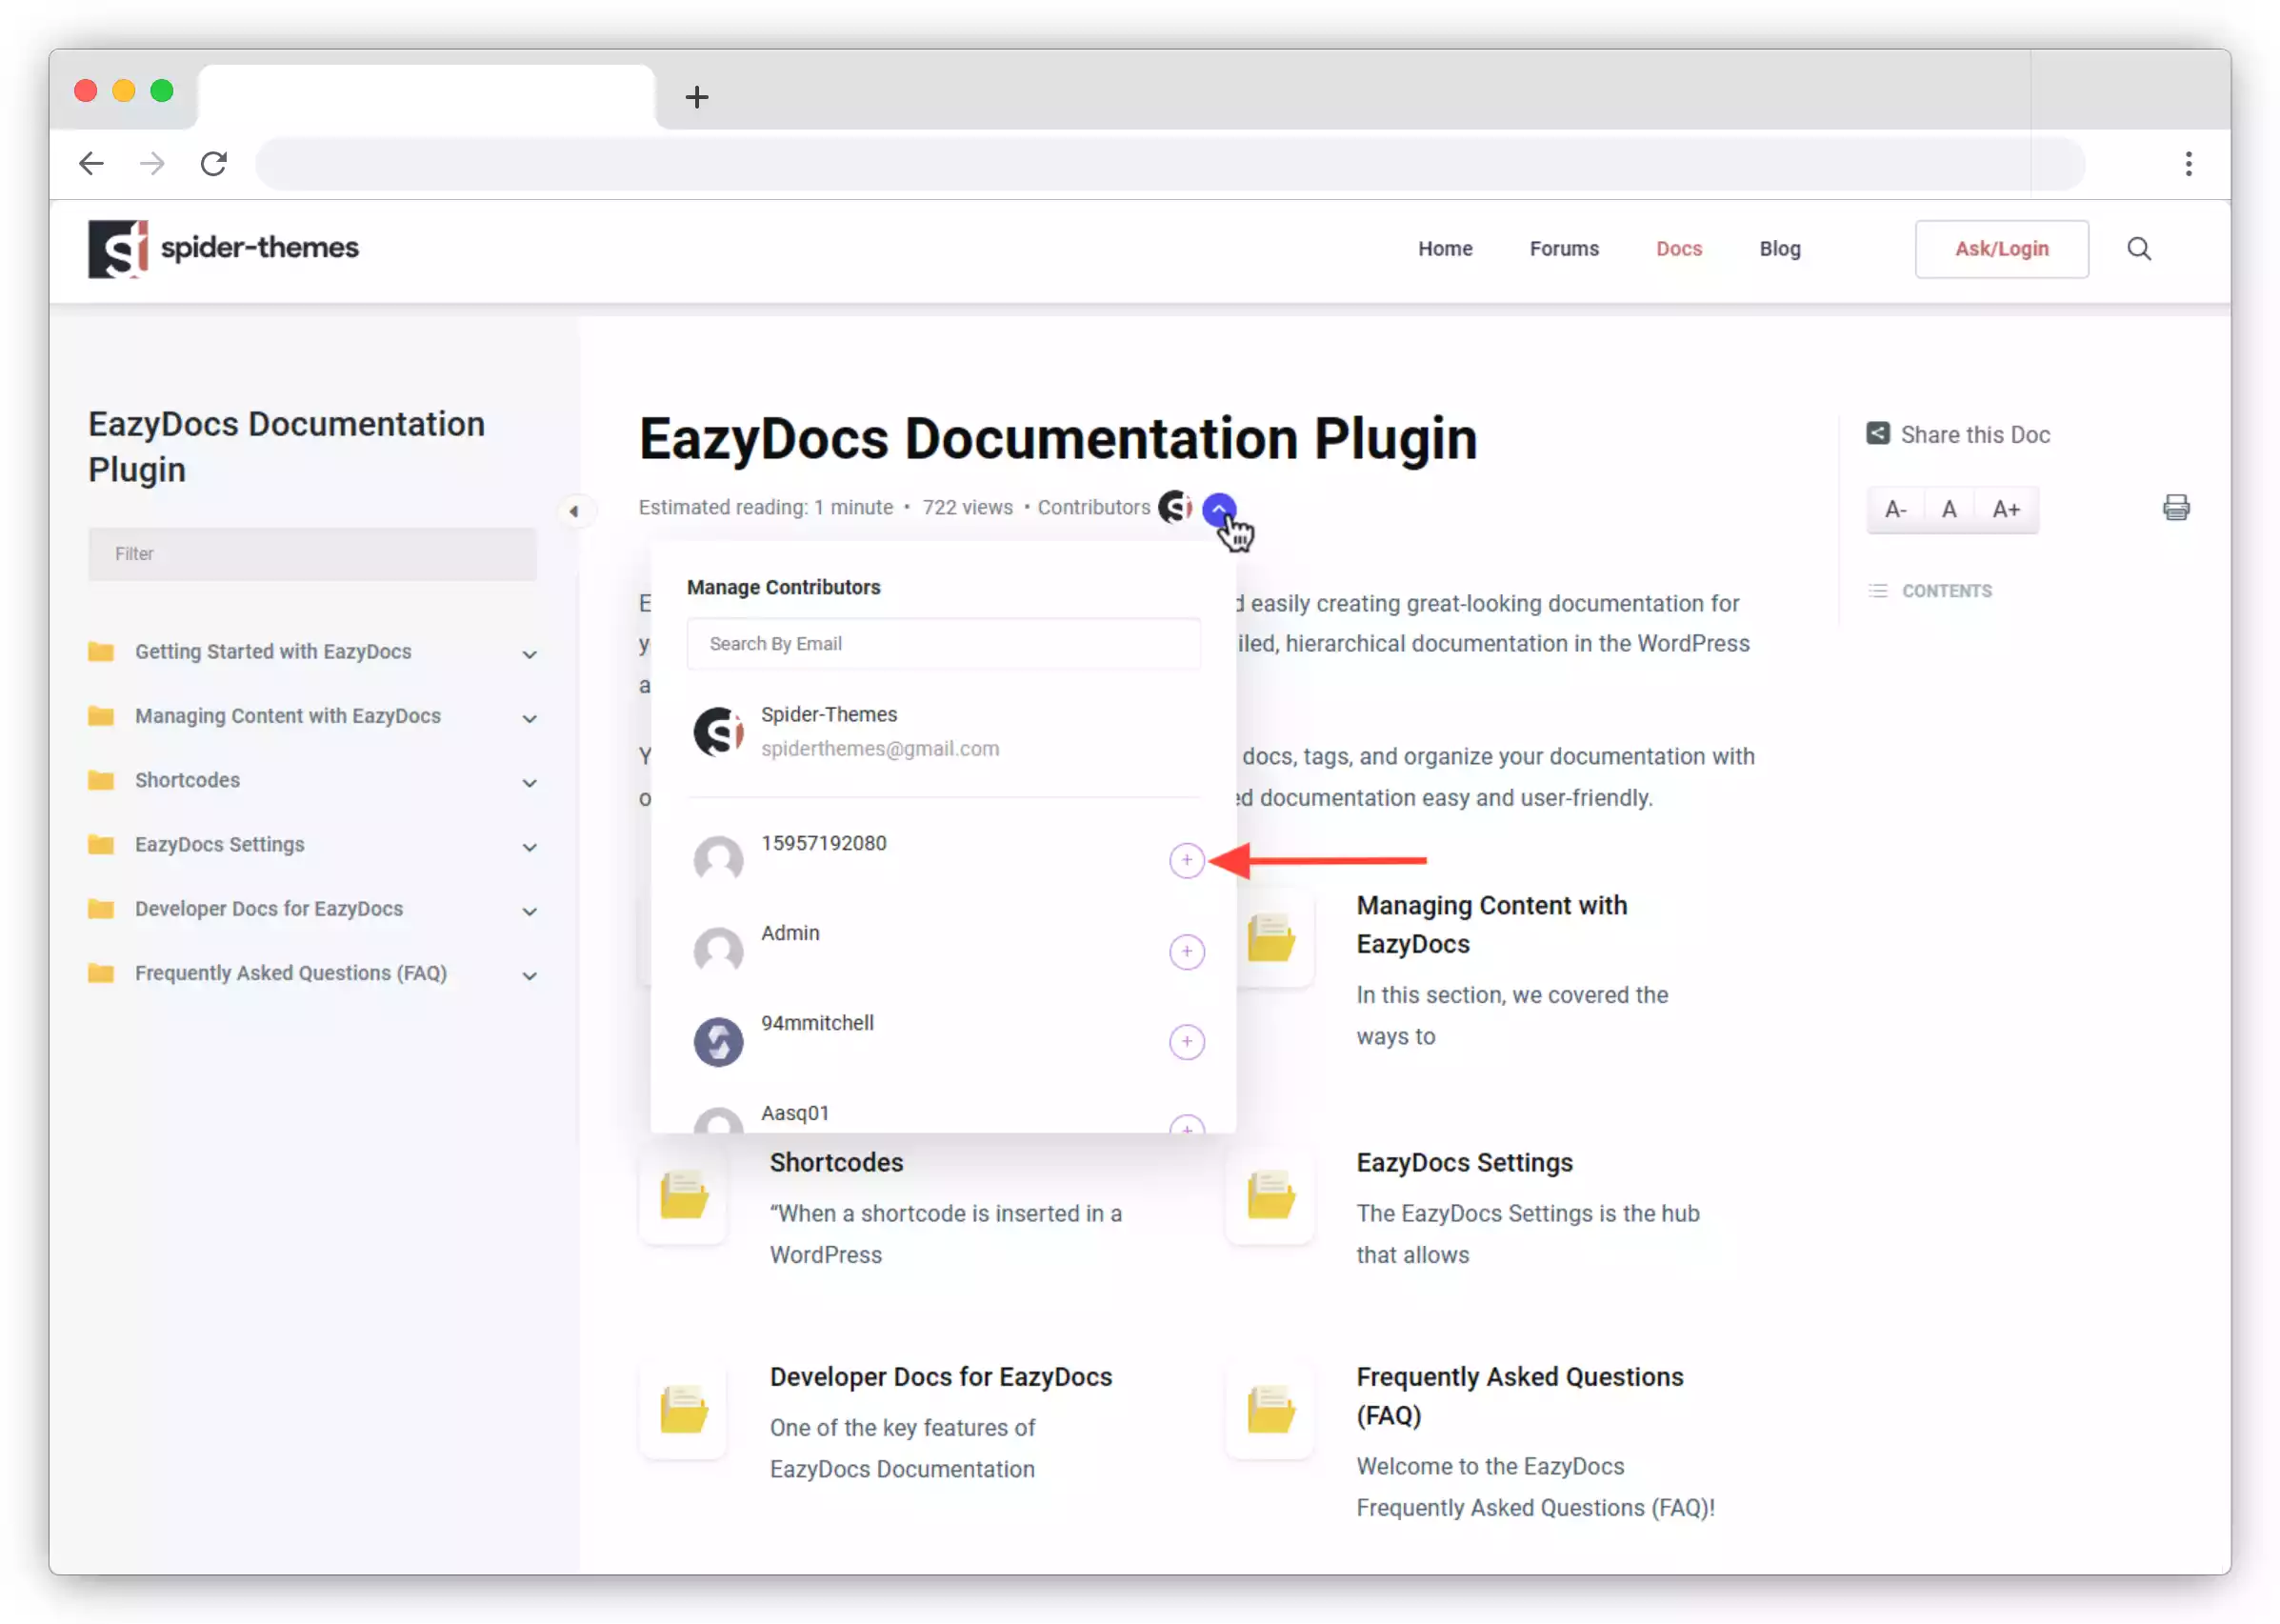Click the print doc icon
2280x1624 pixels.
coord(2175,507)
